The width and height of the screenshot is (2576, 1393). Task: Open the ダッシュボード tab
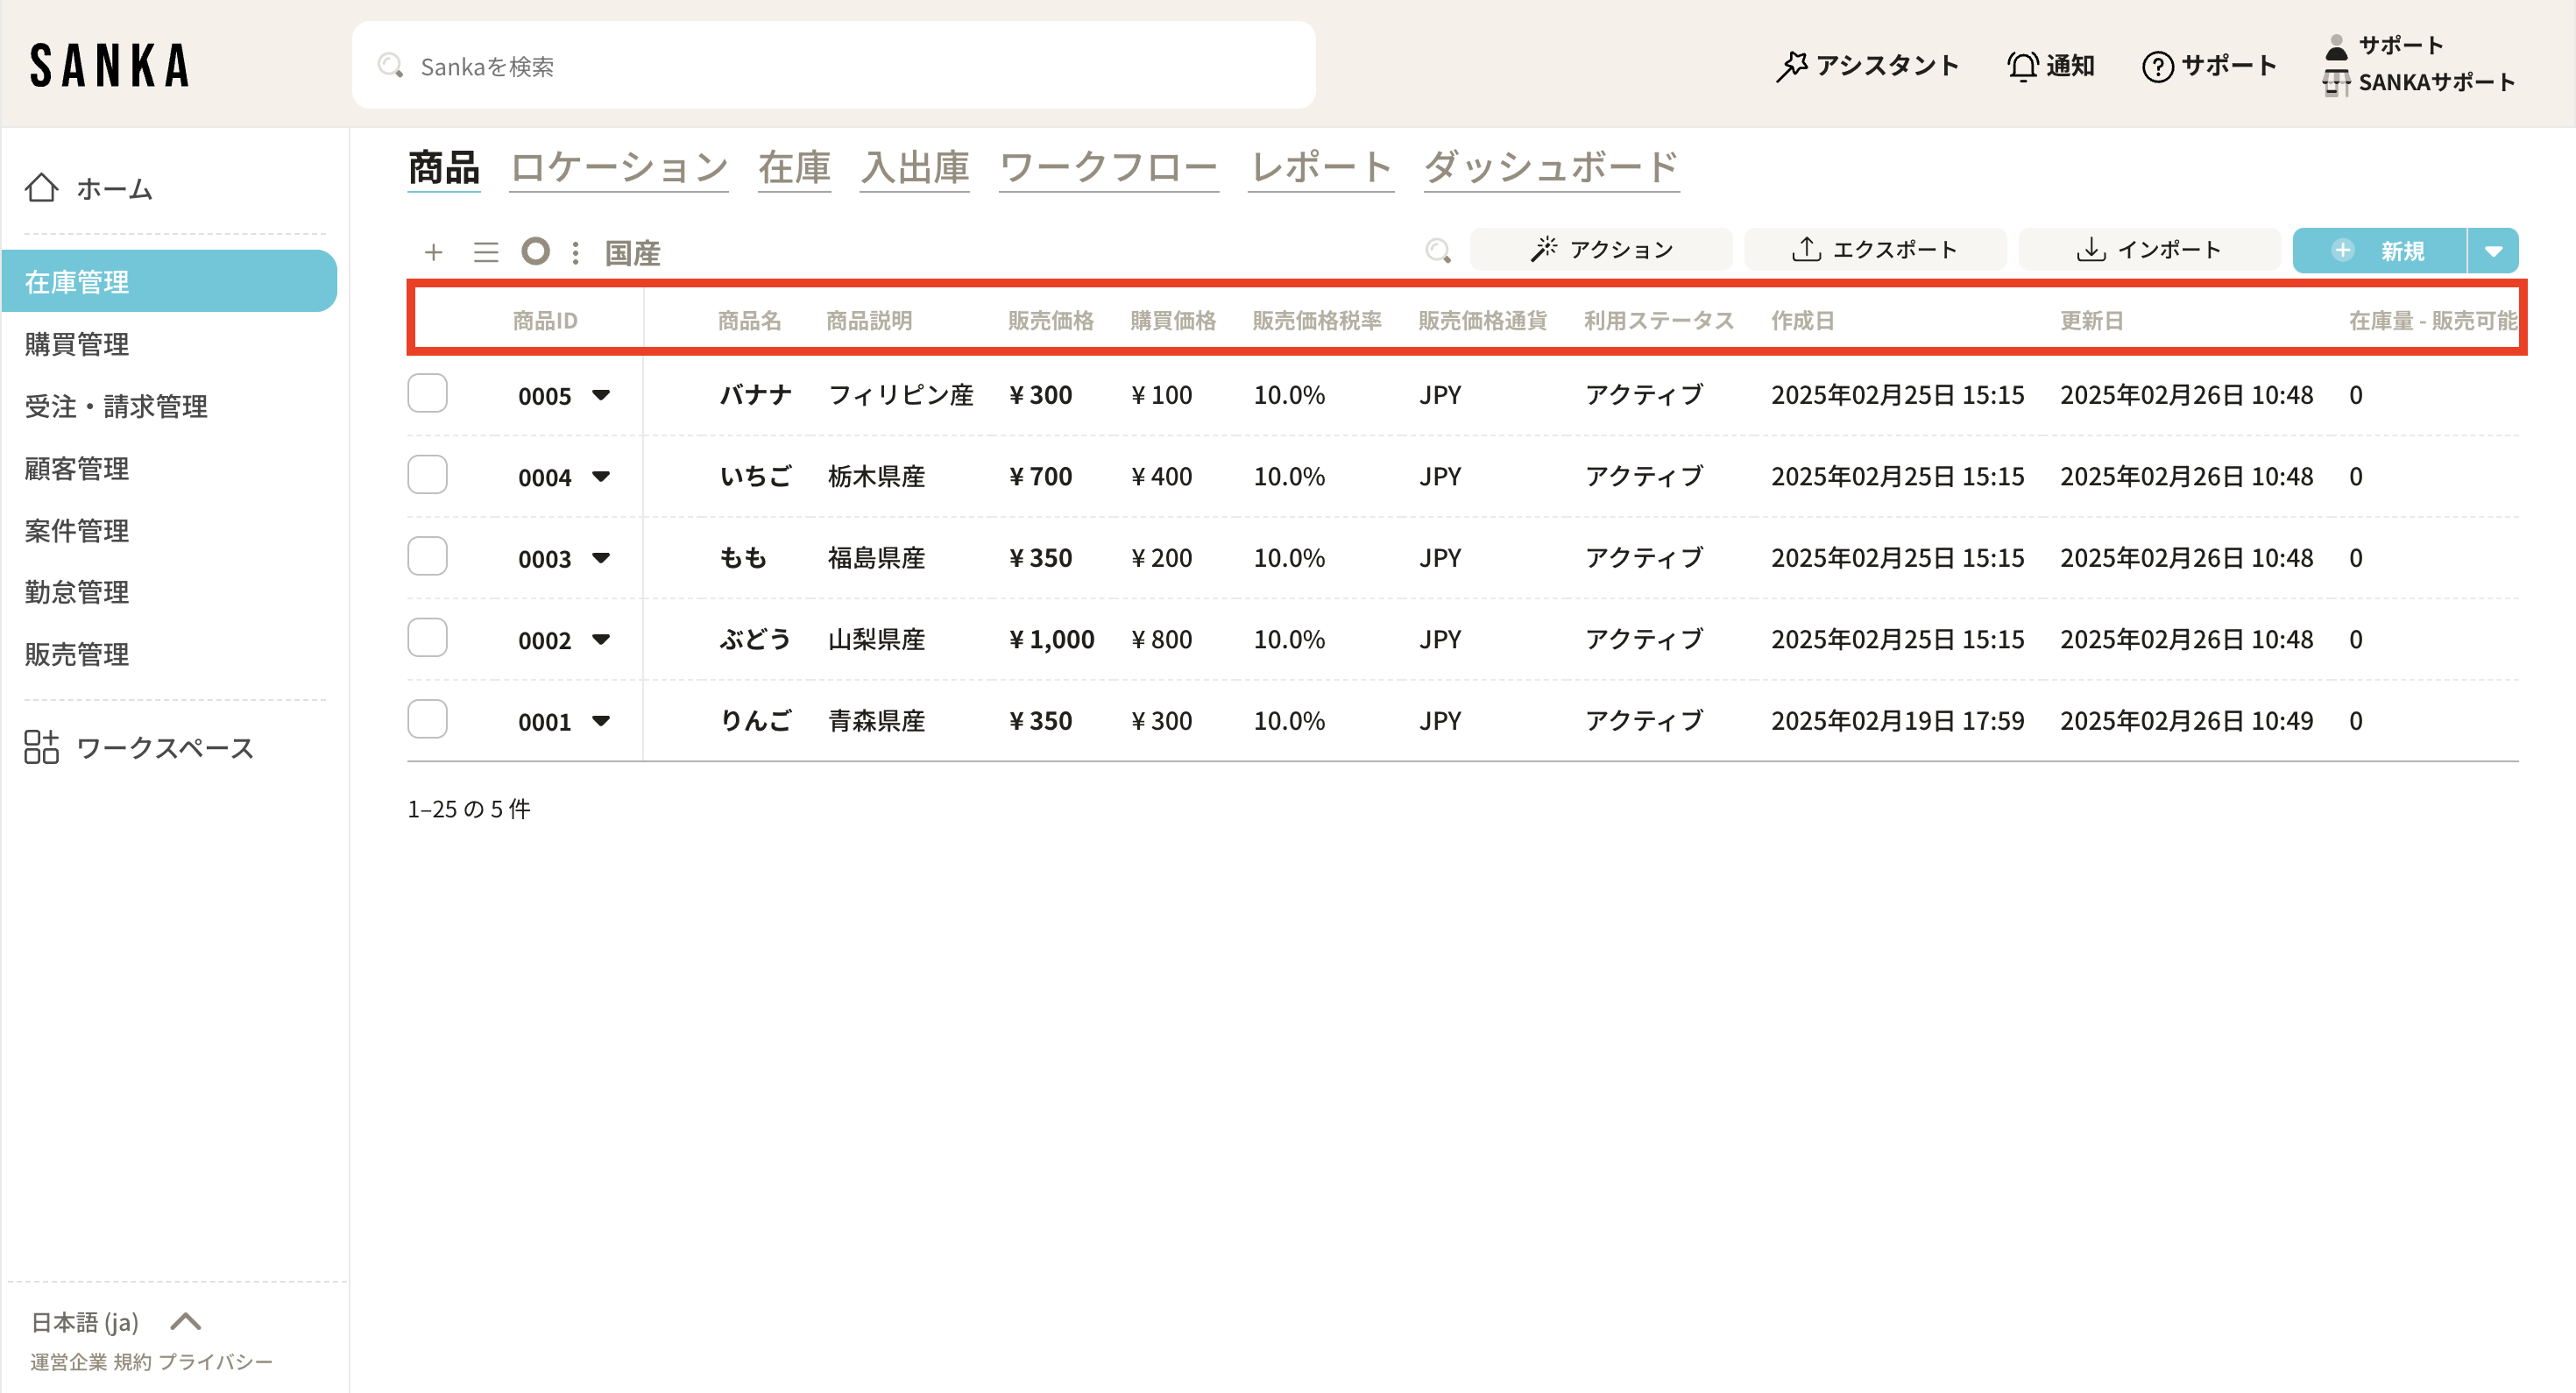pyautogui.click(x=1551, y=167)
